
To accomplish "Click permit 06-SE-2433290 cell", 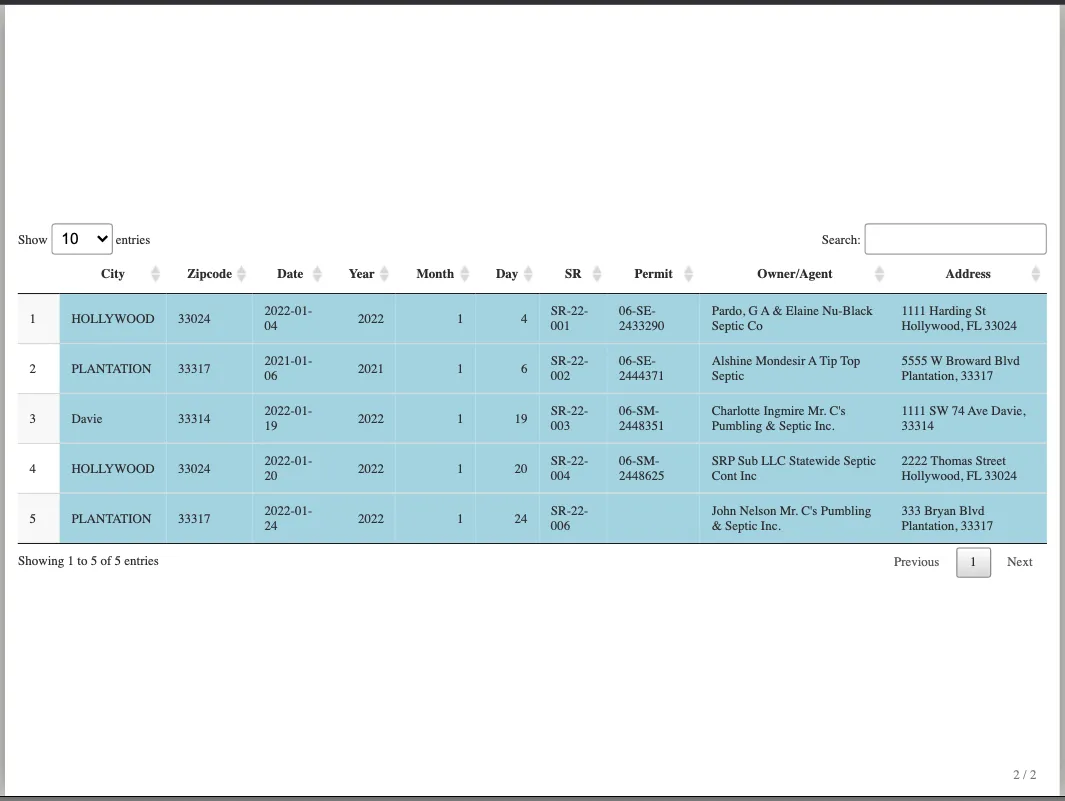I will click(x=653, y=319).
